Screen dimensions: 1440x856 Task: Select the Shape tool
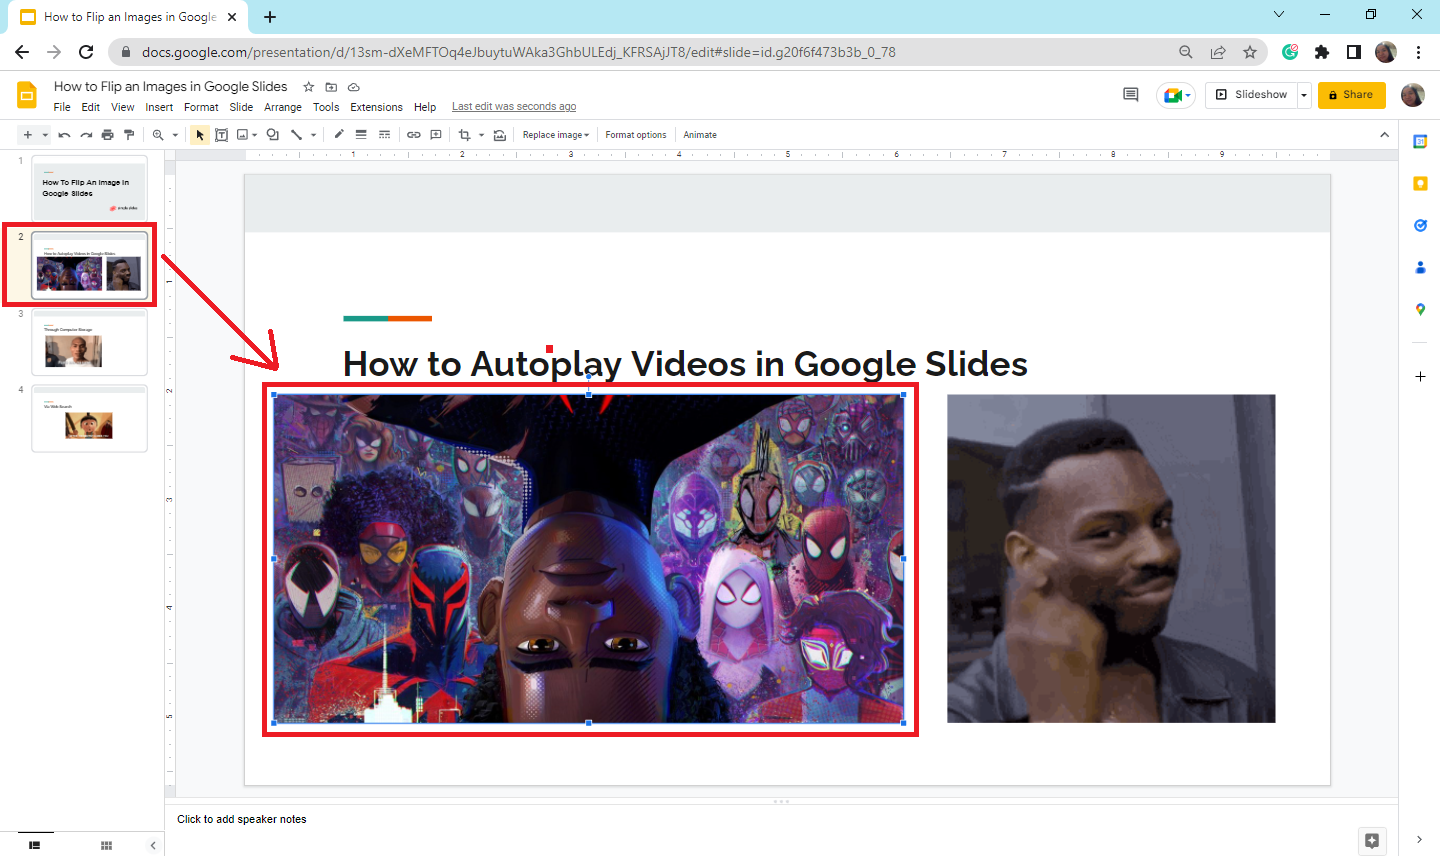(273, 135)
